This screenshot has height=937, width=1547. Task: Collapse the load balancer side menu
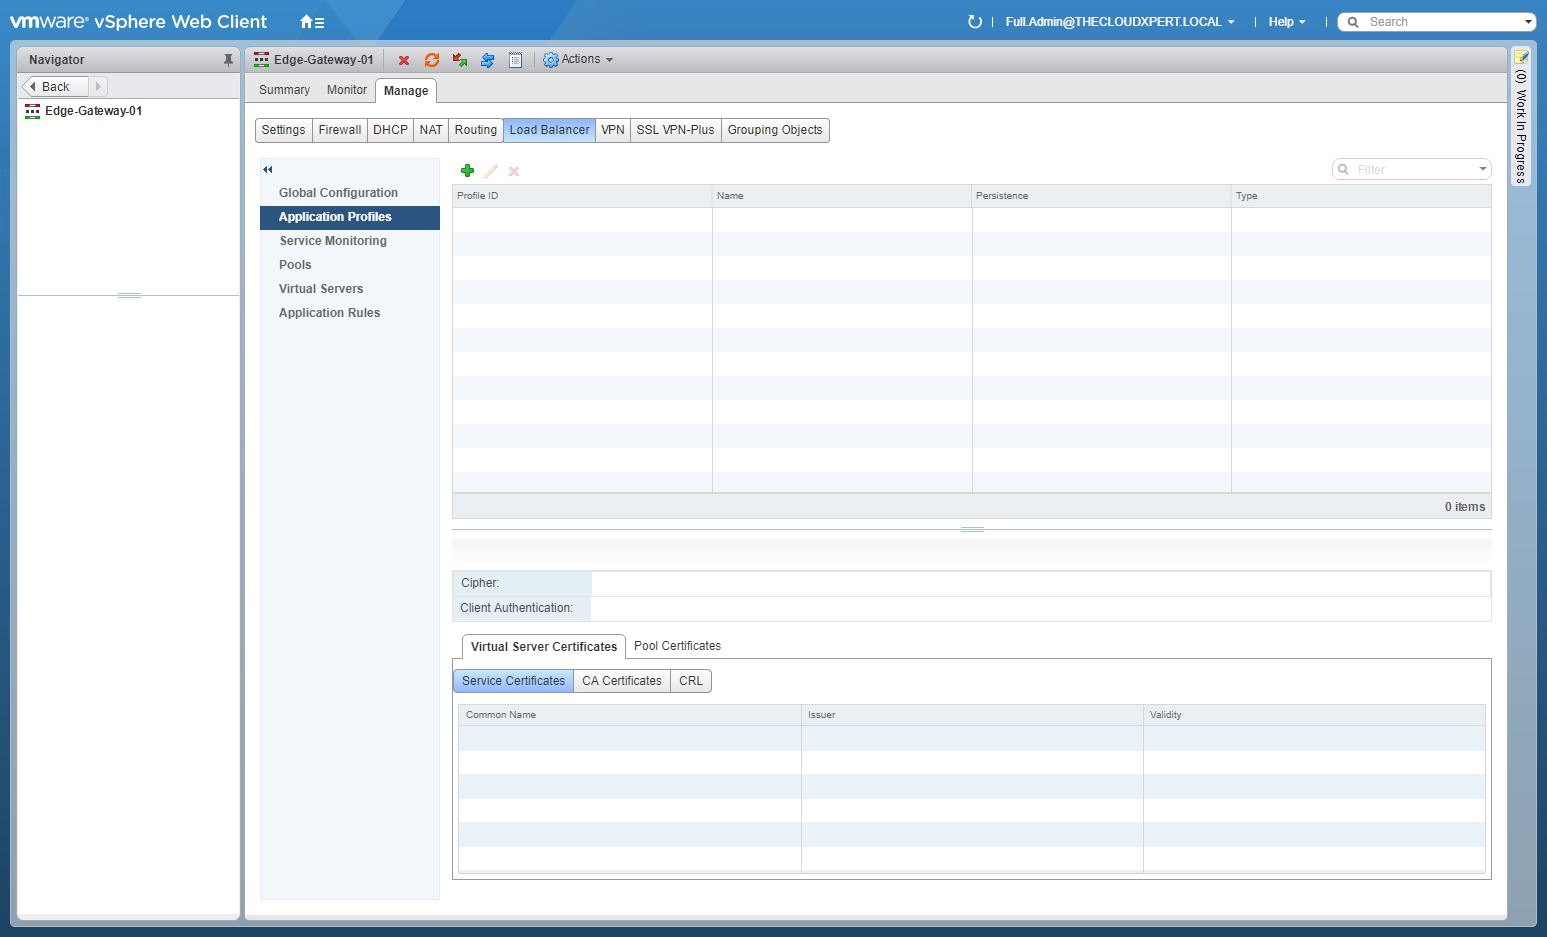tap(268, 170)
